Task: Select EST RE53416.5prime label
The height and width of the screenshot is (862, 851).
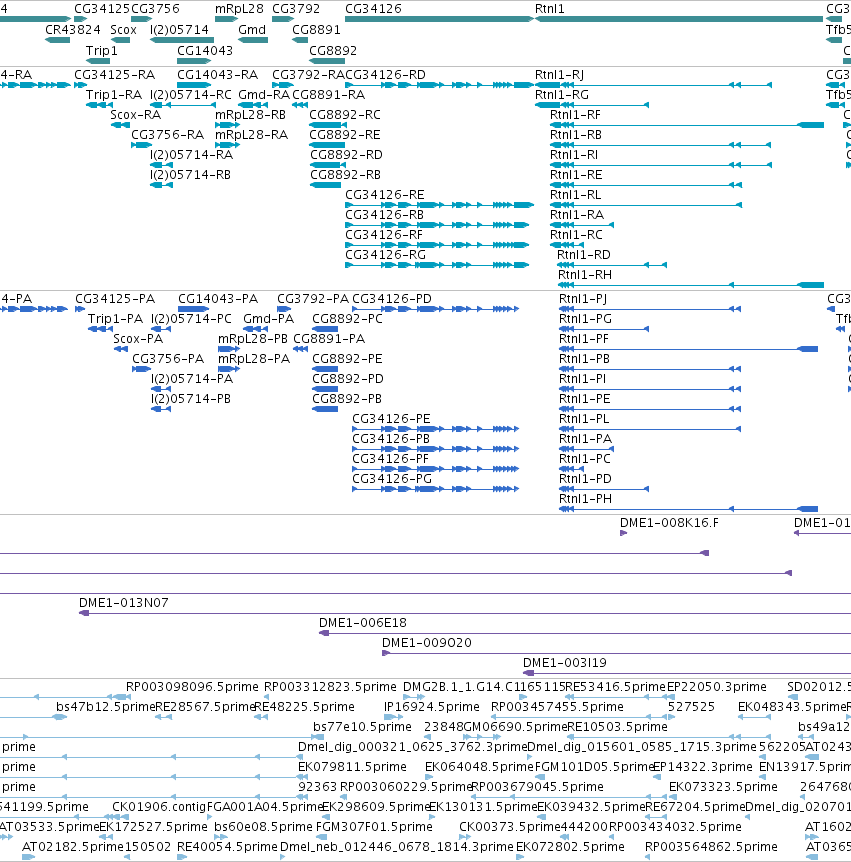Action: (x=615, y=687)
